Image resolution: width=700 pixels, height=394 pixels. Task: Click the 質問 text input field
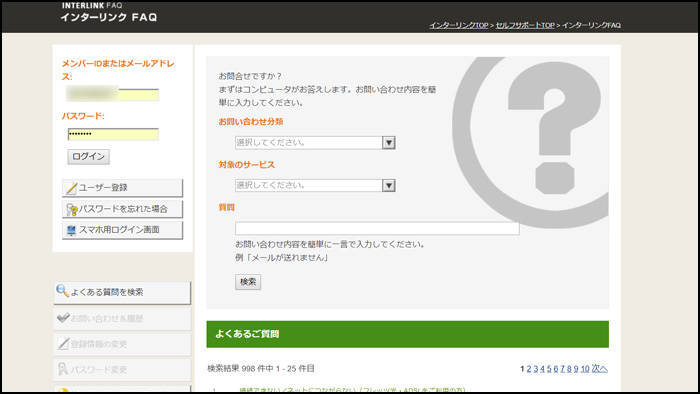tap(377, 228)
